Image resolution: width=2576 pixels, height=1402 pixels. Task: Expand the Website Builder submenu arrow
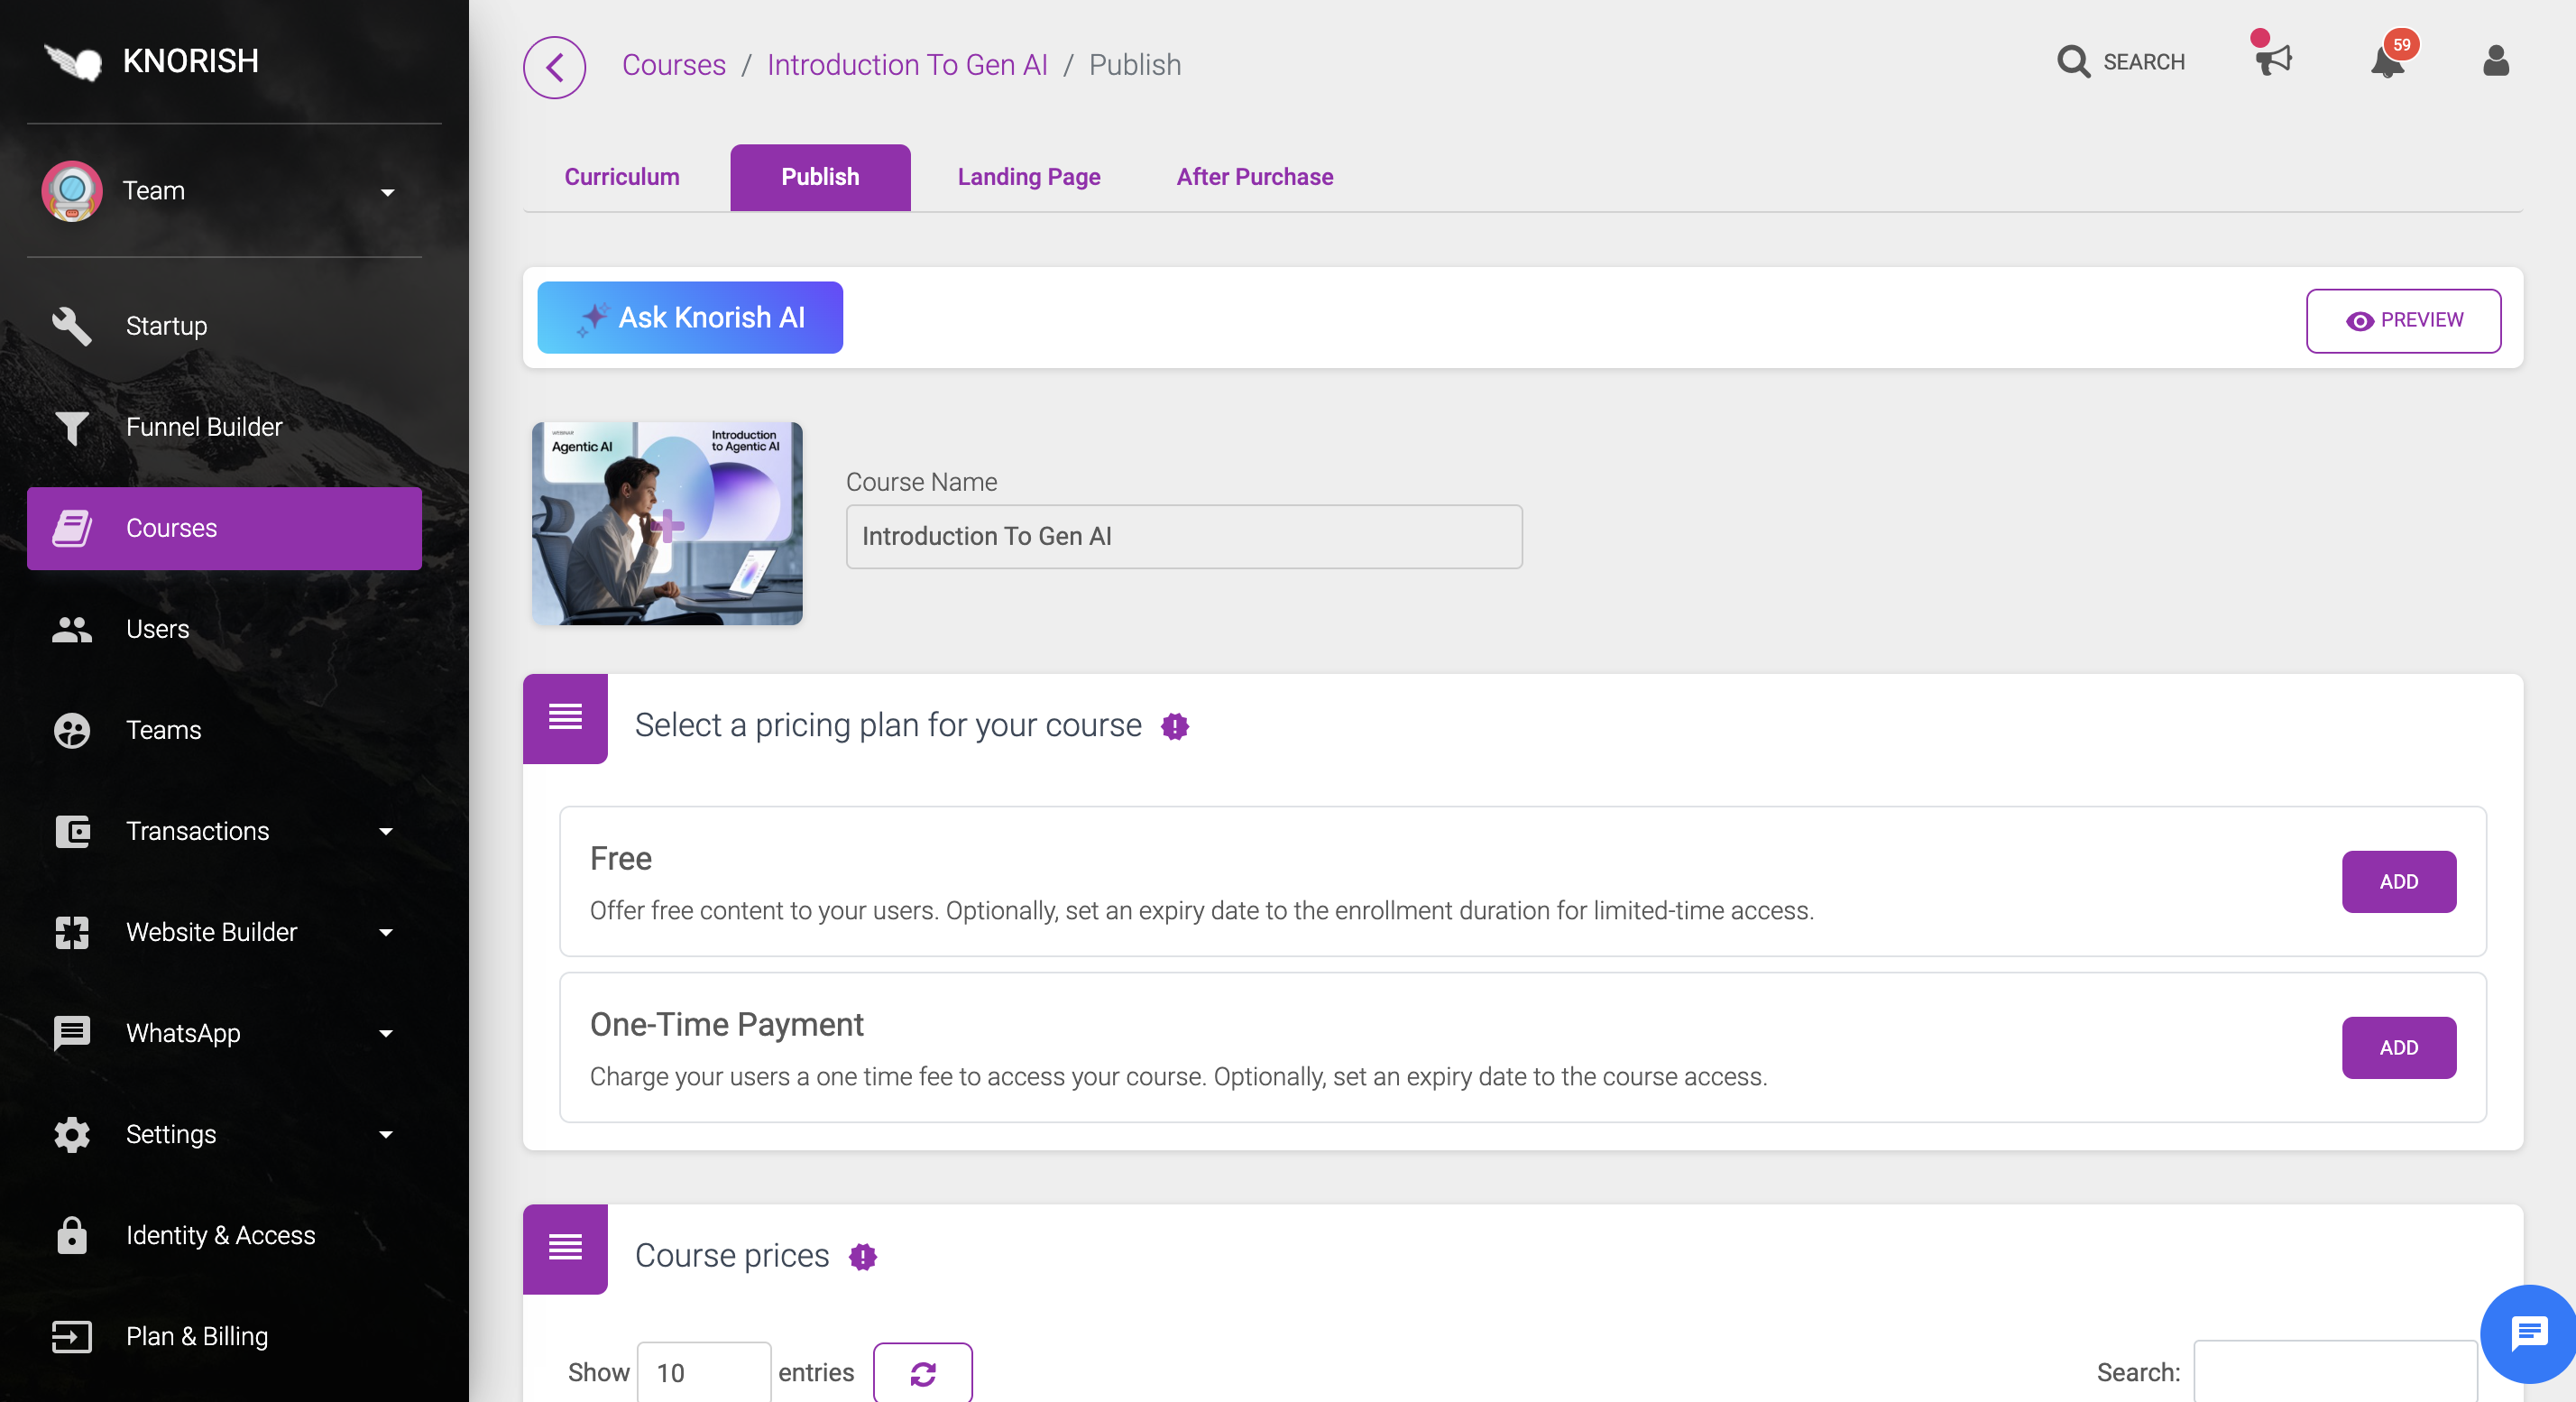[386, 932]
